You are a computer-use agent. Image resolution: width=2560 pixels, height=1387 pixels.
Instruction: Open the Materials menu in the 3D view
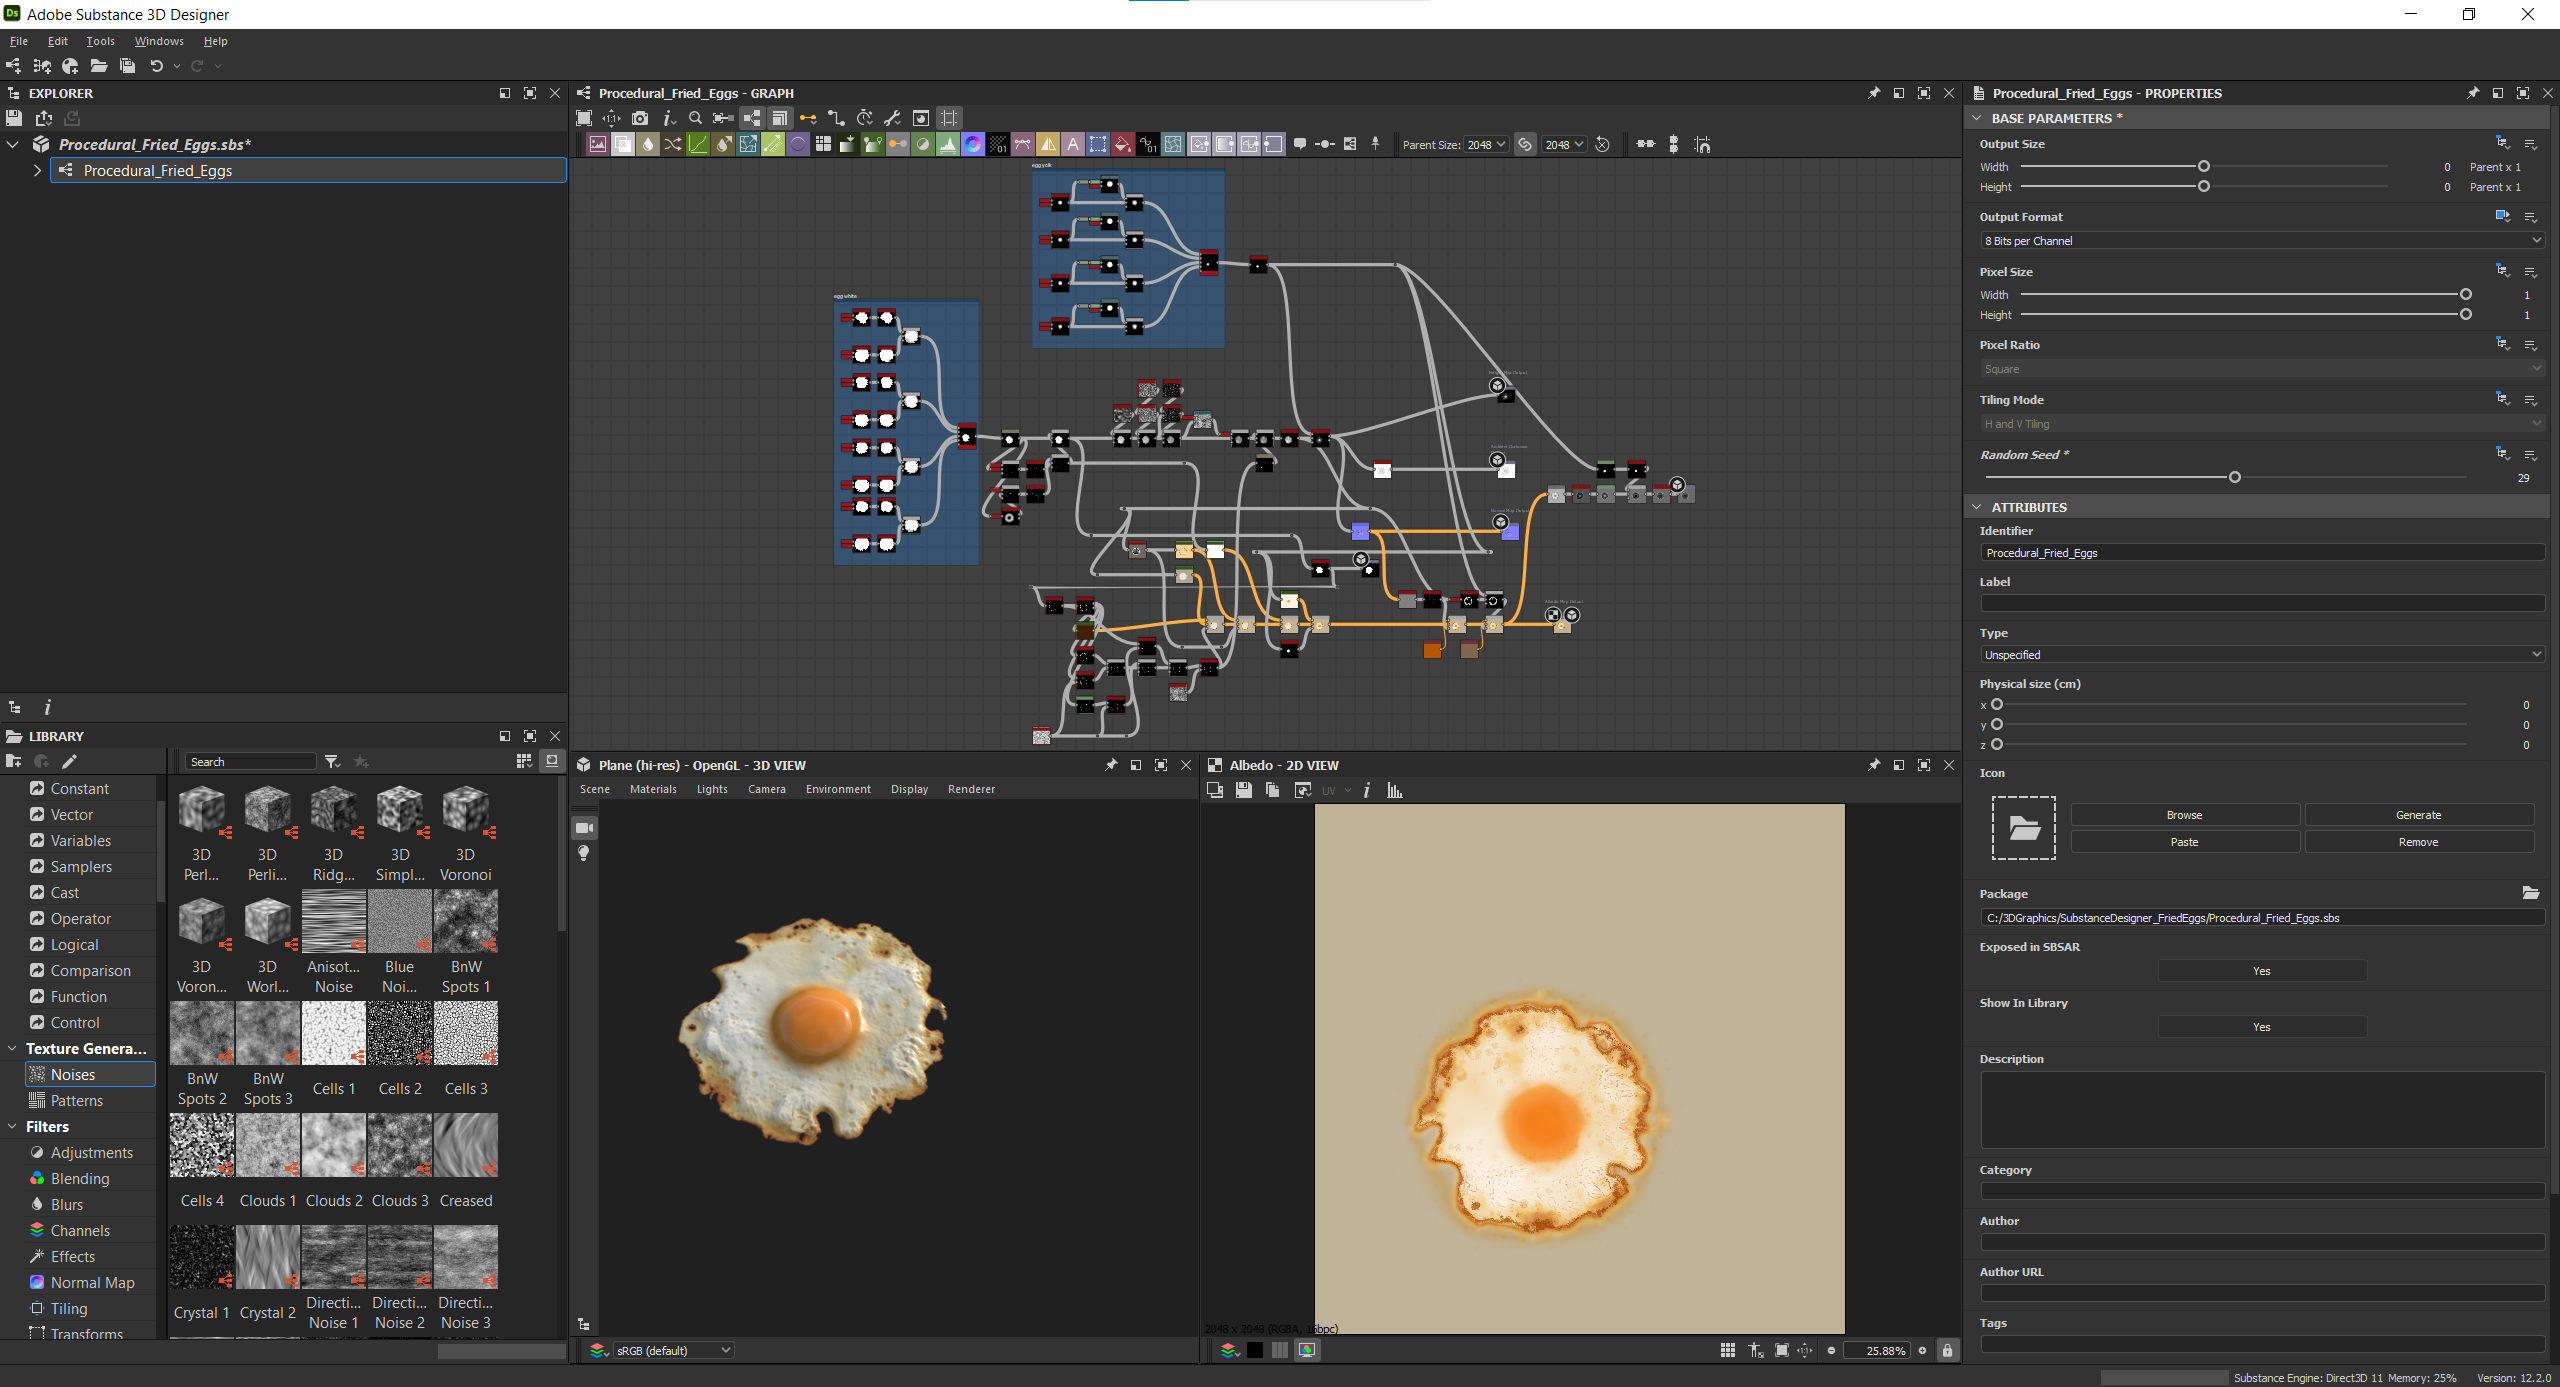coord(653,789)
